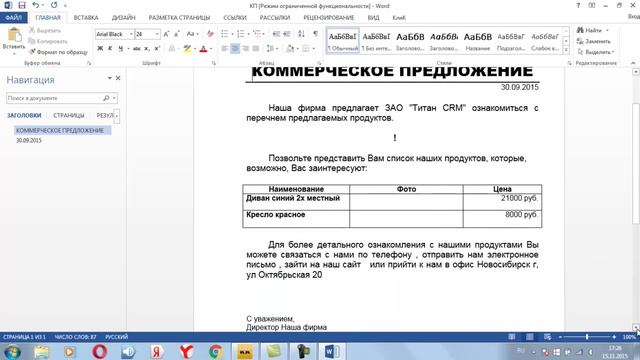Apply the Обычный style
The image size is (640, 360).
click(x=343, y=40)
